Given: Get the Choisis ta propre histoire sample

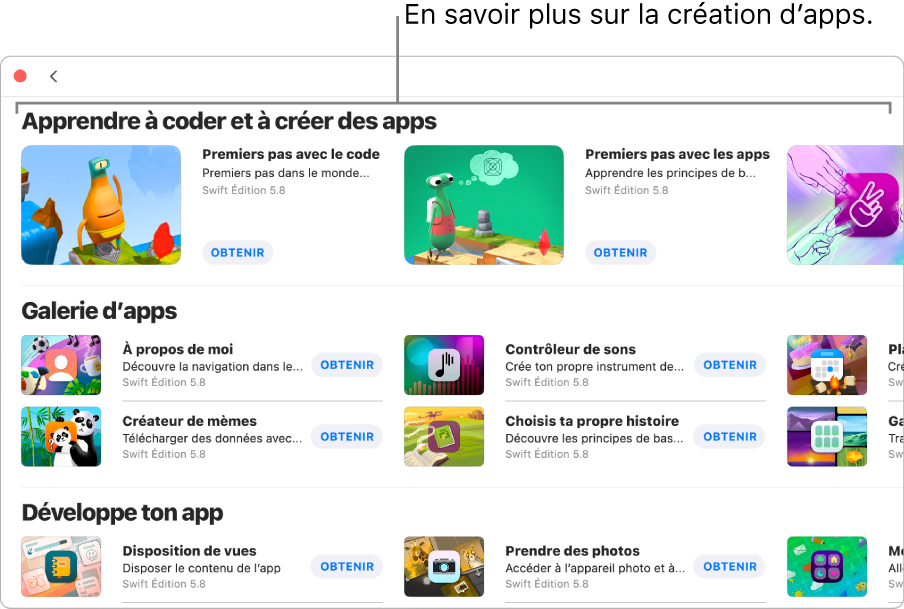Looking at the screenshot, I should pos(730,437).
